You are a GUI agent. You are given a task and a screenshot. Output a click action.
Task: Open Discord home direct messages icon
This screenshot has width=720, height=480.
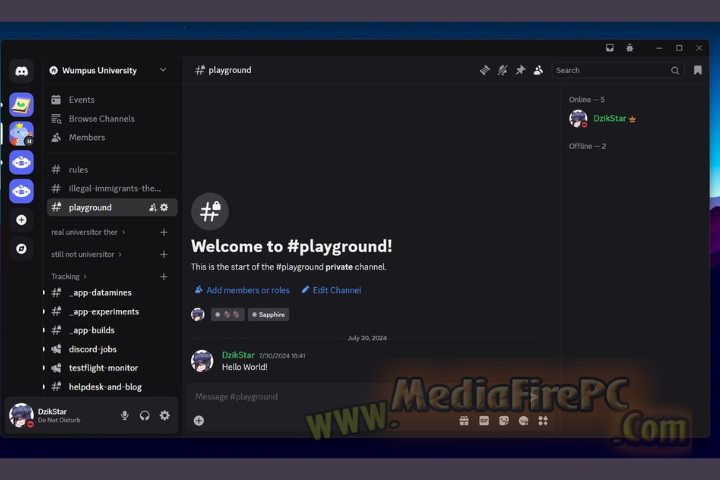[22, 71]
